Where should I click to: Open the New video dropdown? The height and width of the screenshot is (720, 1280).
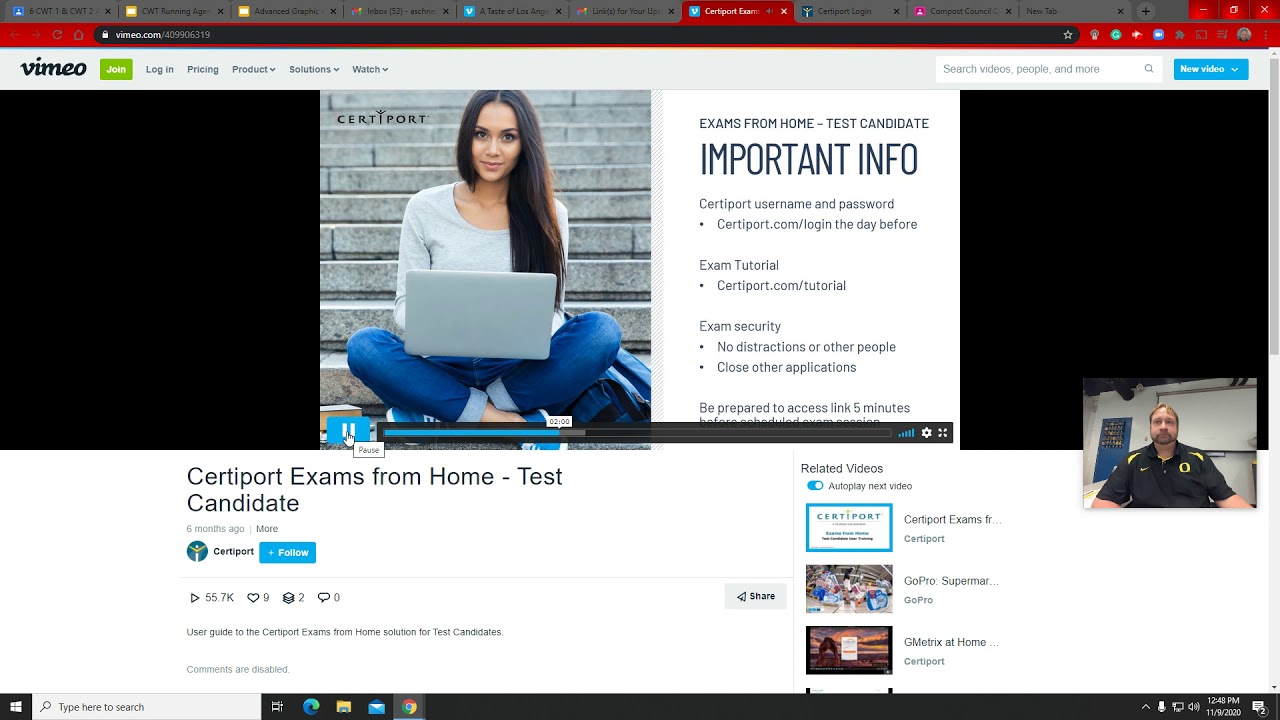1210,69
